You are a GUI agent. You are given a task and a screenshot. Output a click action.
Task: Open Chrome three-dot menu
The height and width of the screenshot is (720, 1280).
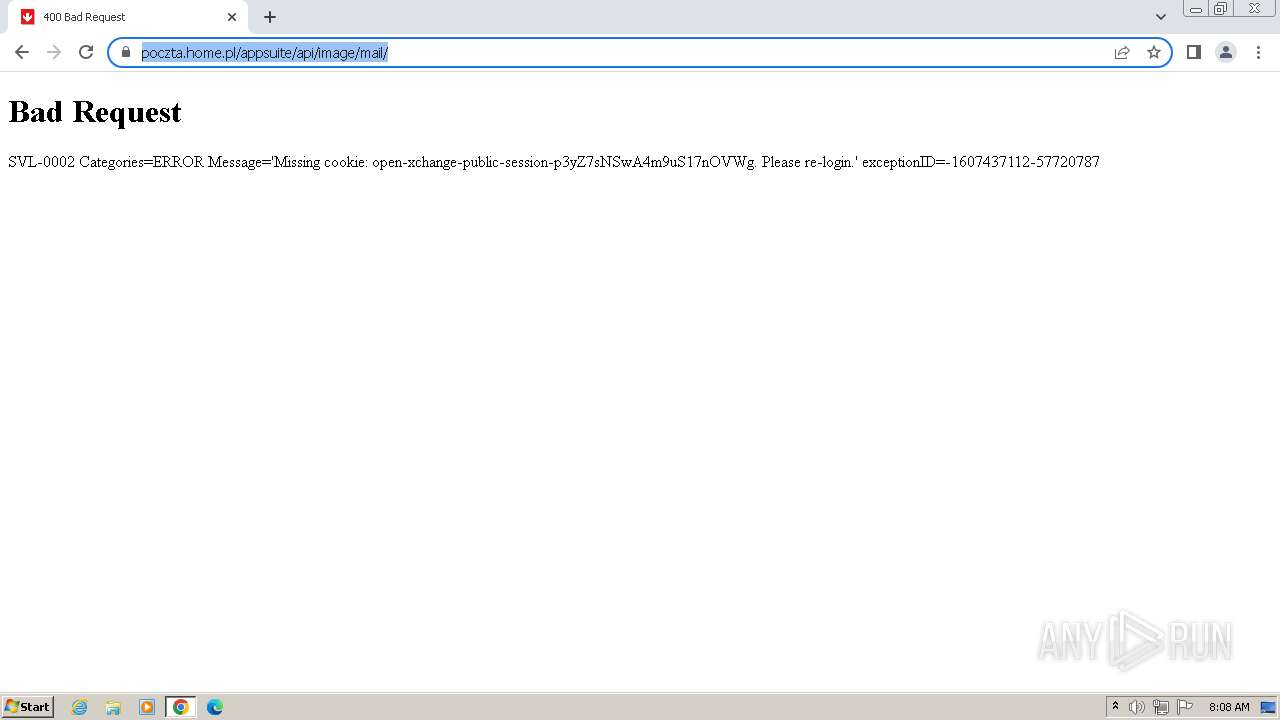[x=1258, y=52]
